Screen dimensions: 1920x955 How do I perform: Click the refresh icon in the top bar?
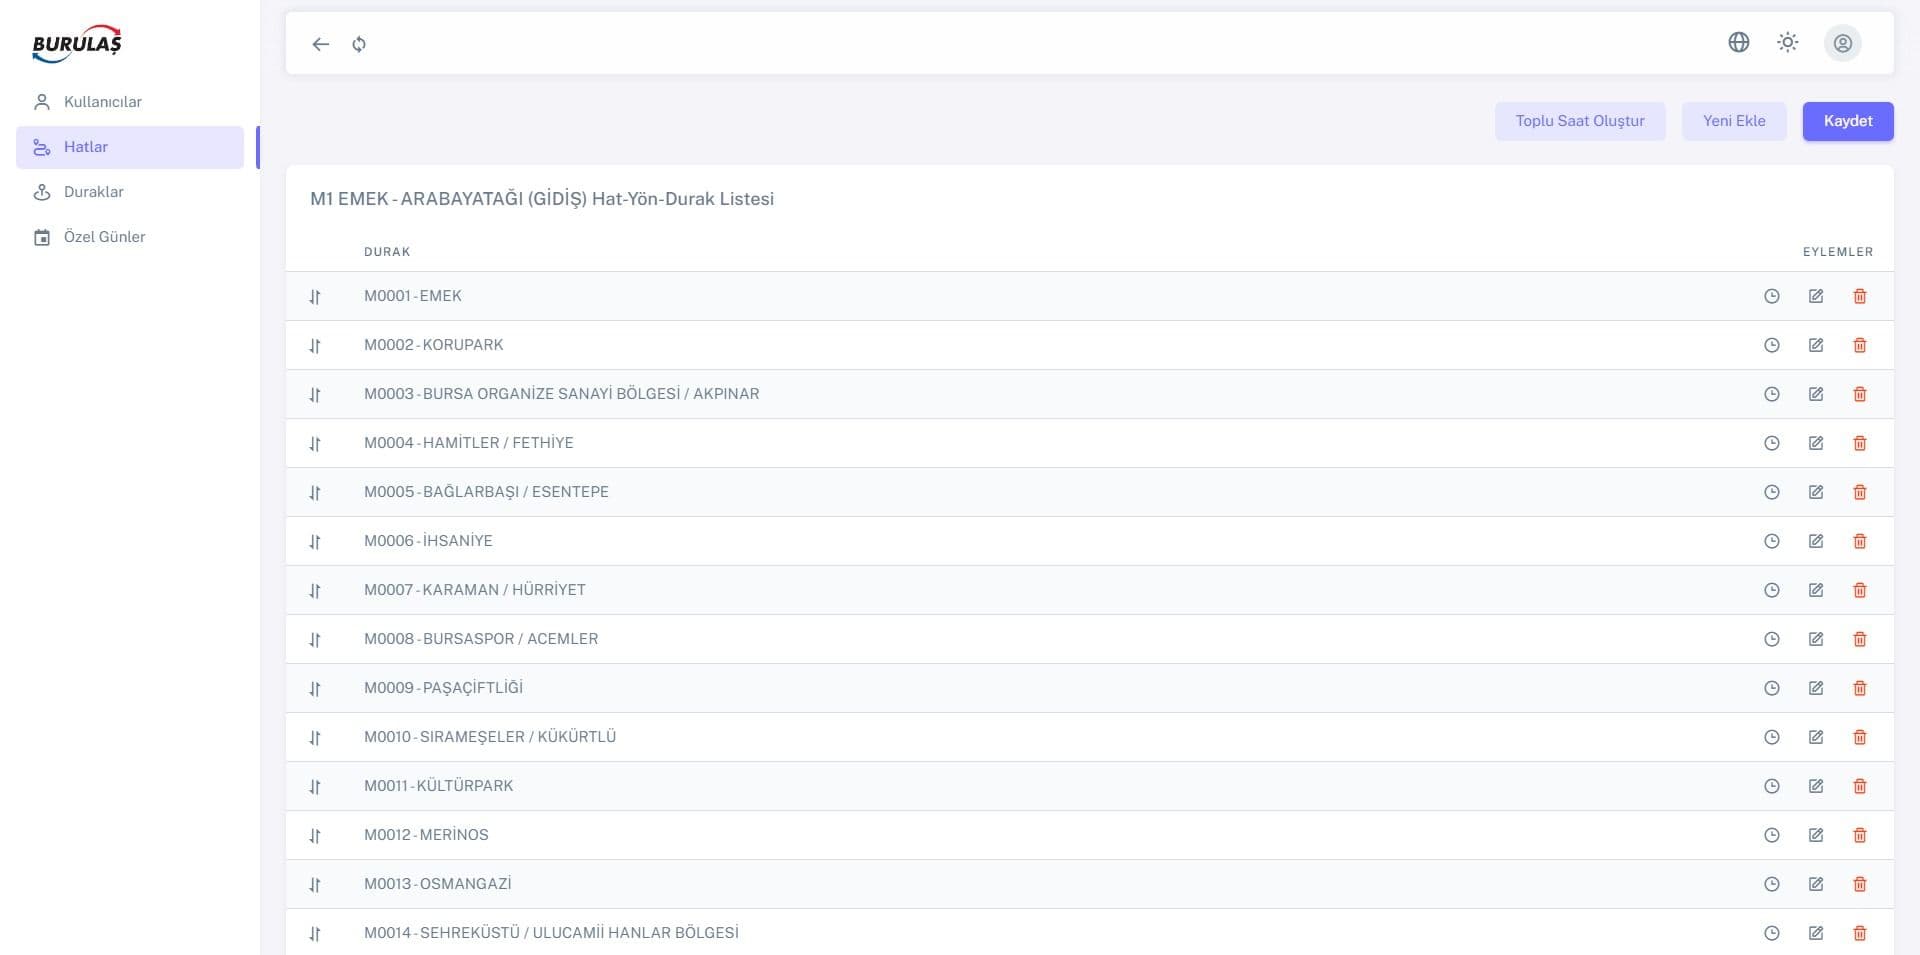click(358, 44)
